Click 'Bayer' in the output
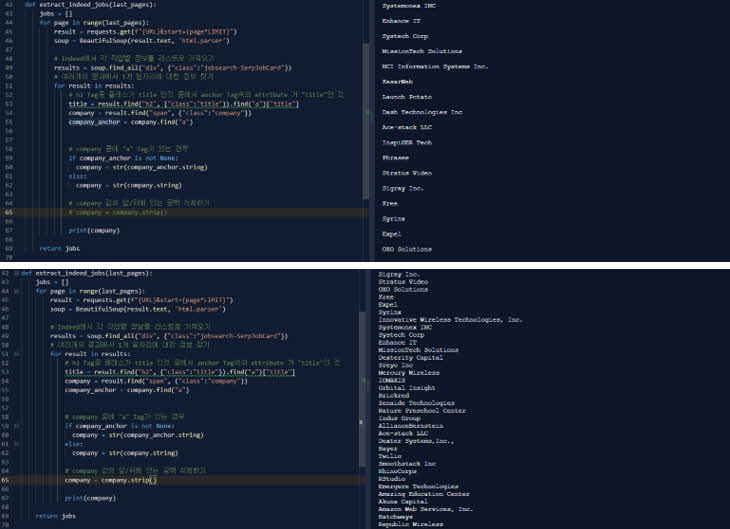The image size is (730, 529). click(388, 449)
